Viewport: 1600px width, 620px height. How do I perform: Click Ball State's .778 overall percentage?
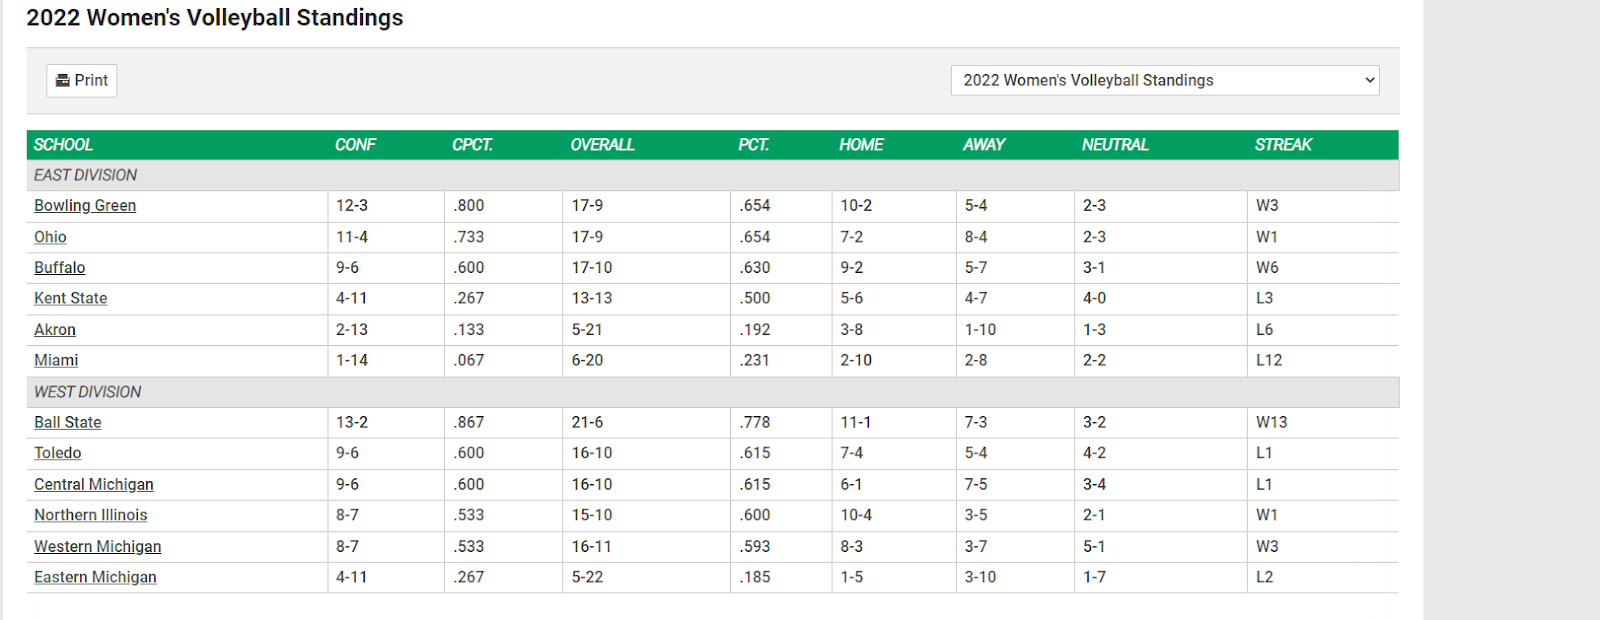pos(755,422)
